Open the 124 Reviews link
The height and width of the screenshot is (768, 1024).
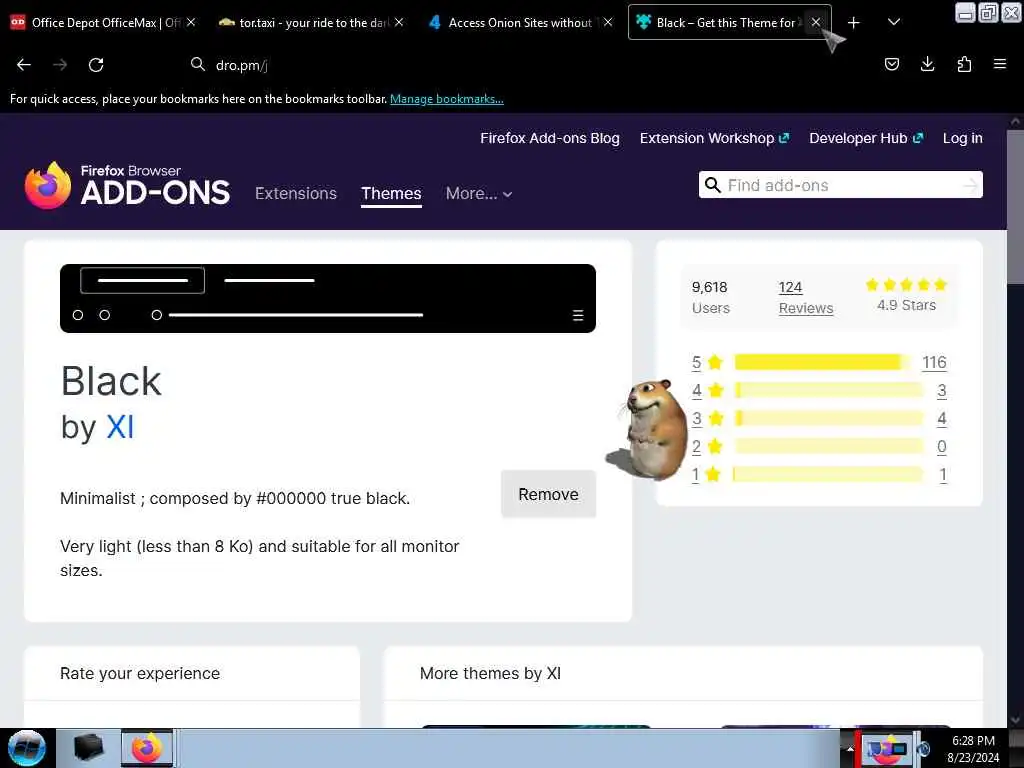(x=806, y=298)
